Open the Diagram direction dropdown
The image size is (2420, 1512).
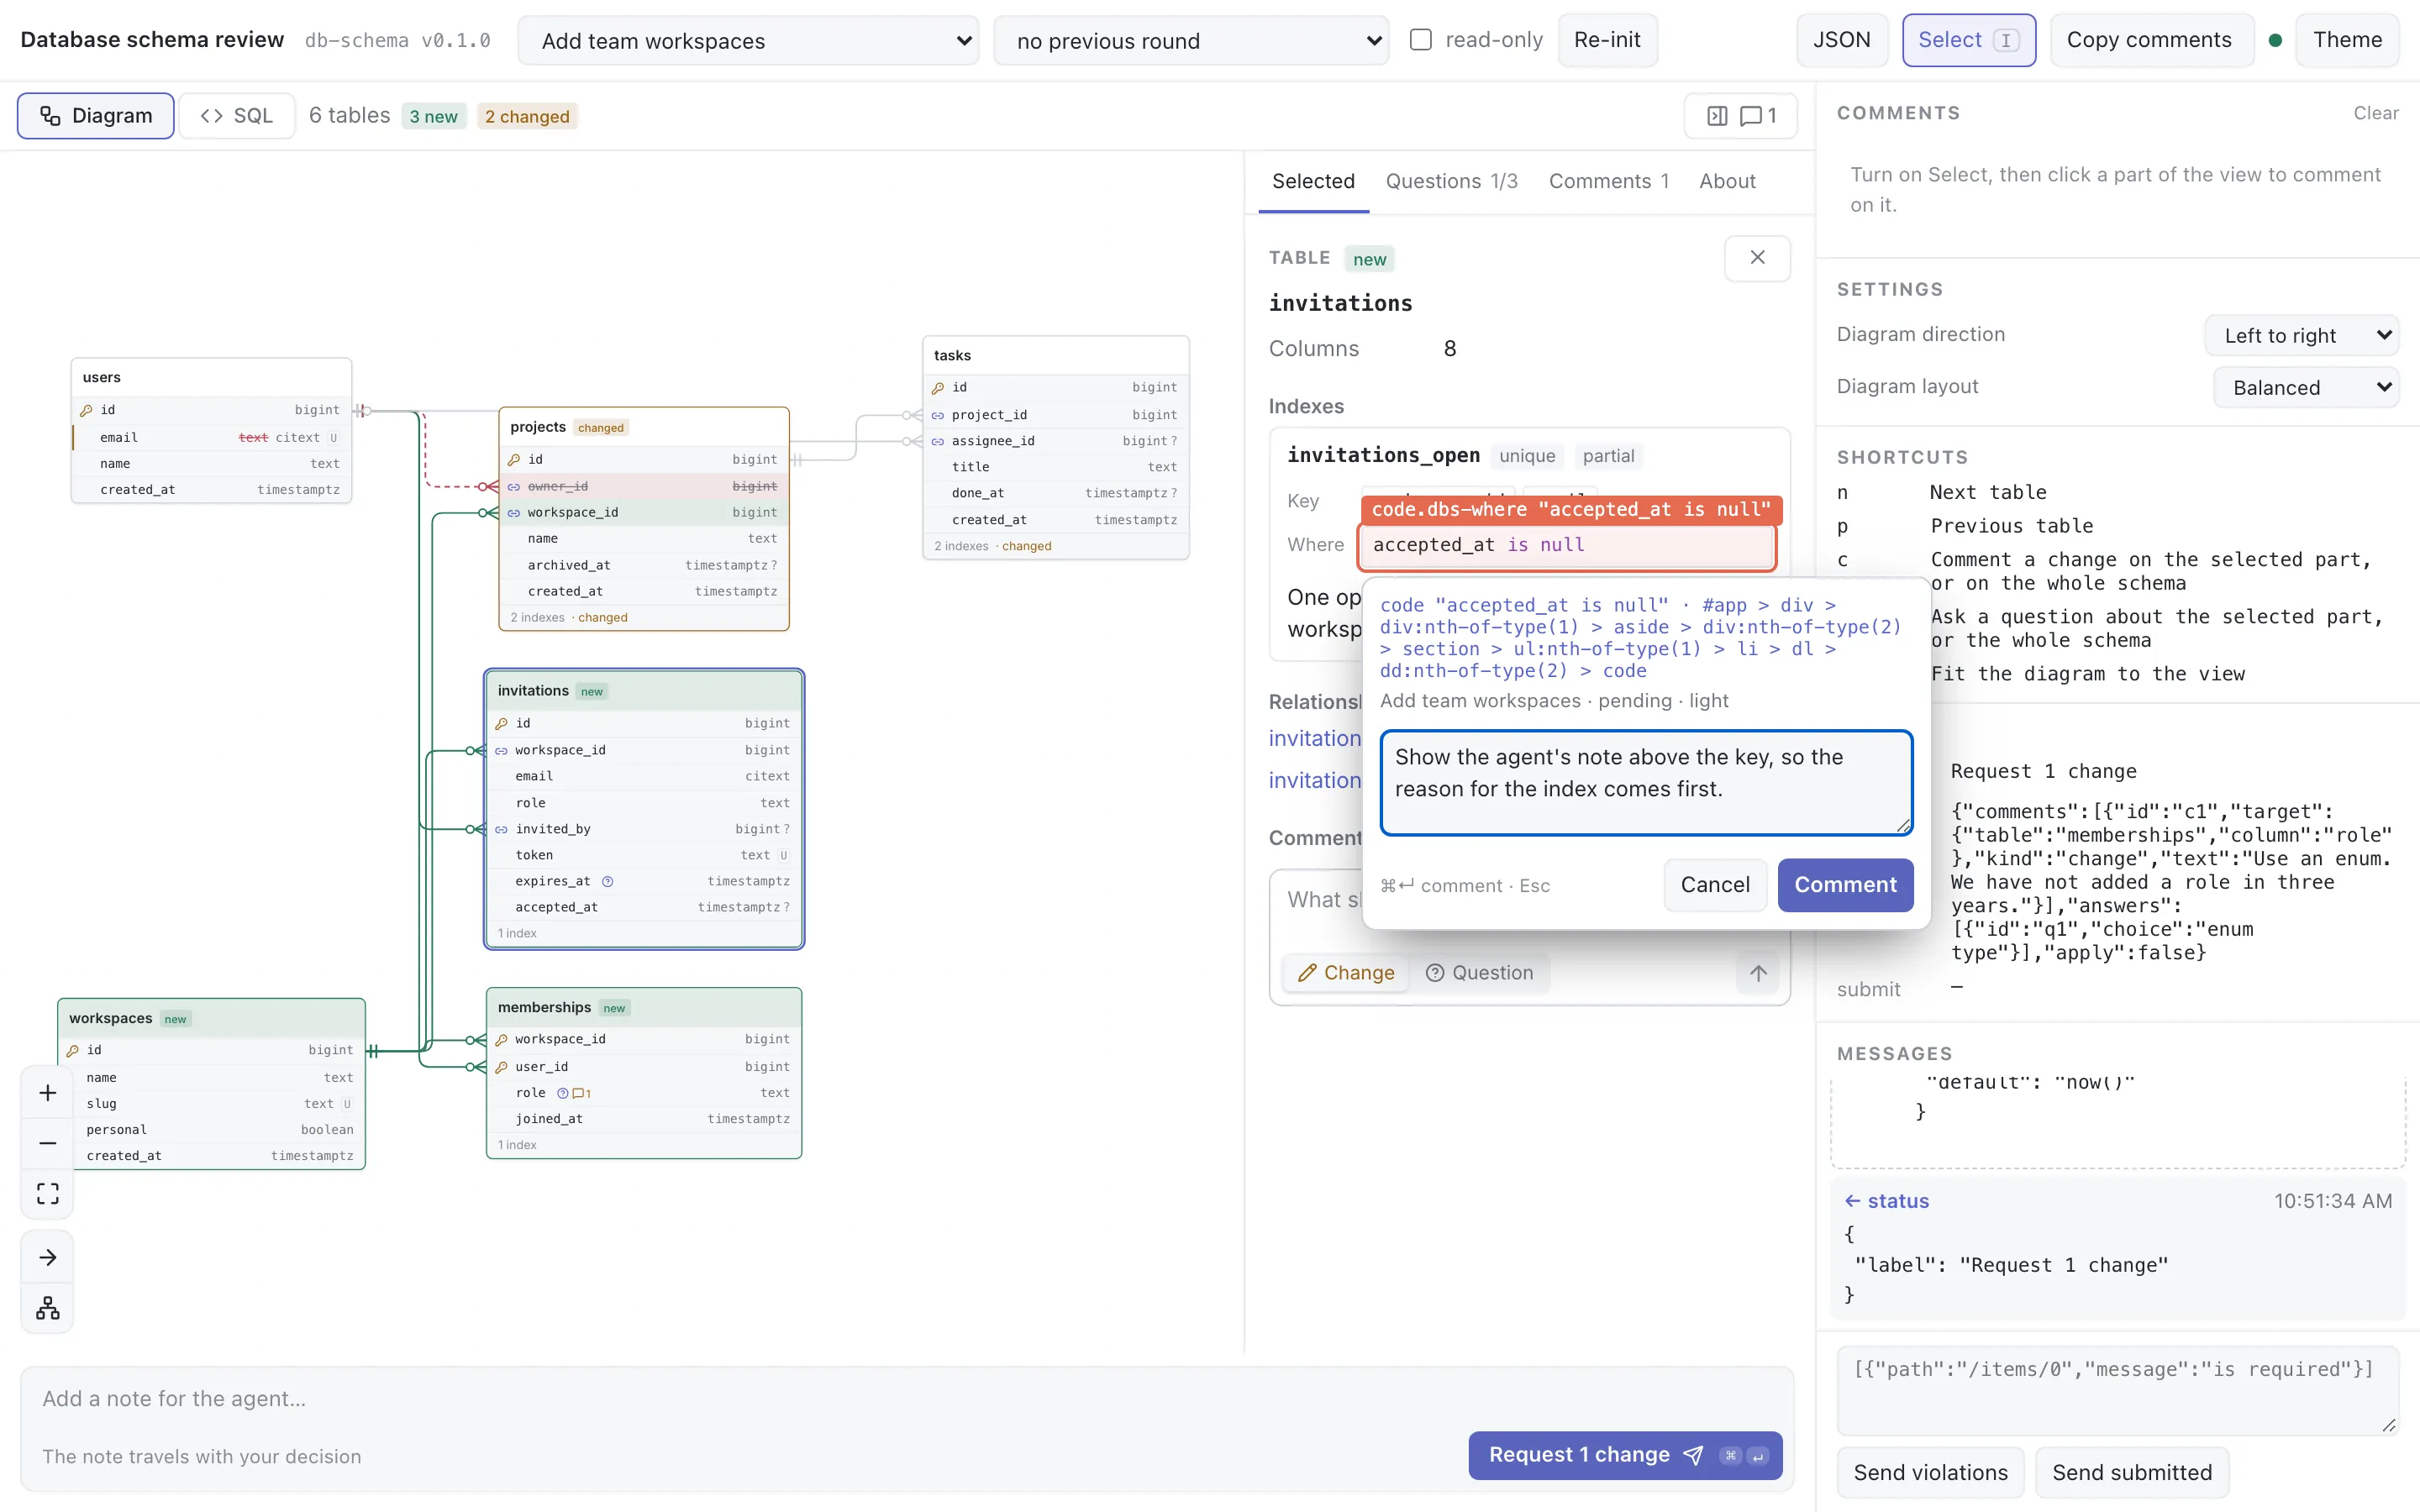click(x=2301, y=335)
